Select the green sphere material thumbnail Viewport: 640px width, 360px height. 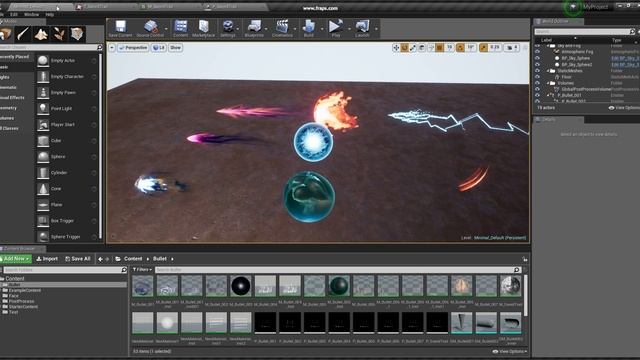[339, 286]
